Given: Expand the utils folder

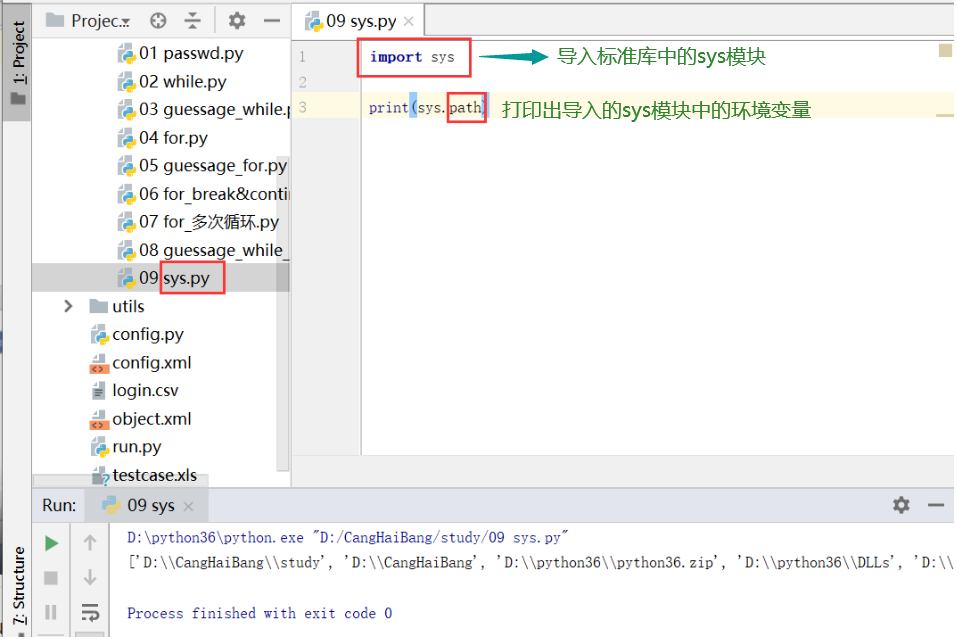Looking at the screenshot, I should tap(68, 305).
